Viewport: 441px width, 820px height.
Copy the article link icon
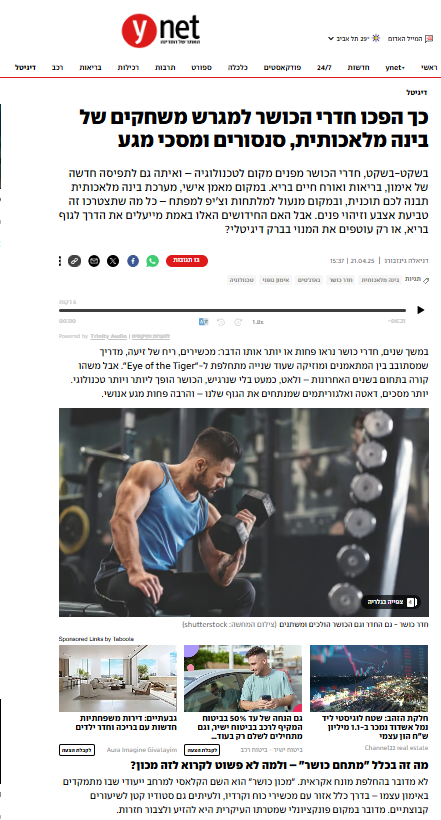pyautogui.click(x=74, y=261)
